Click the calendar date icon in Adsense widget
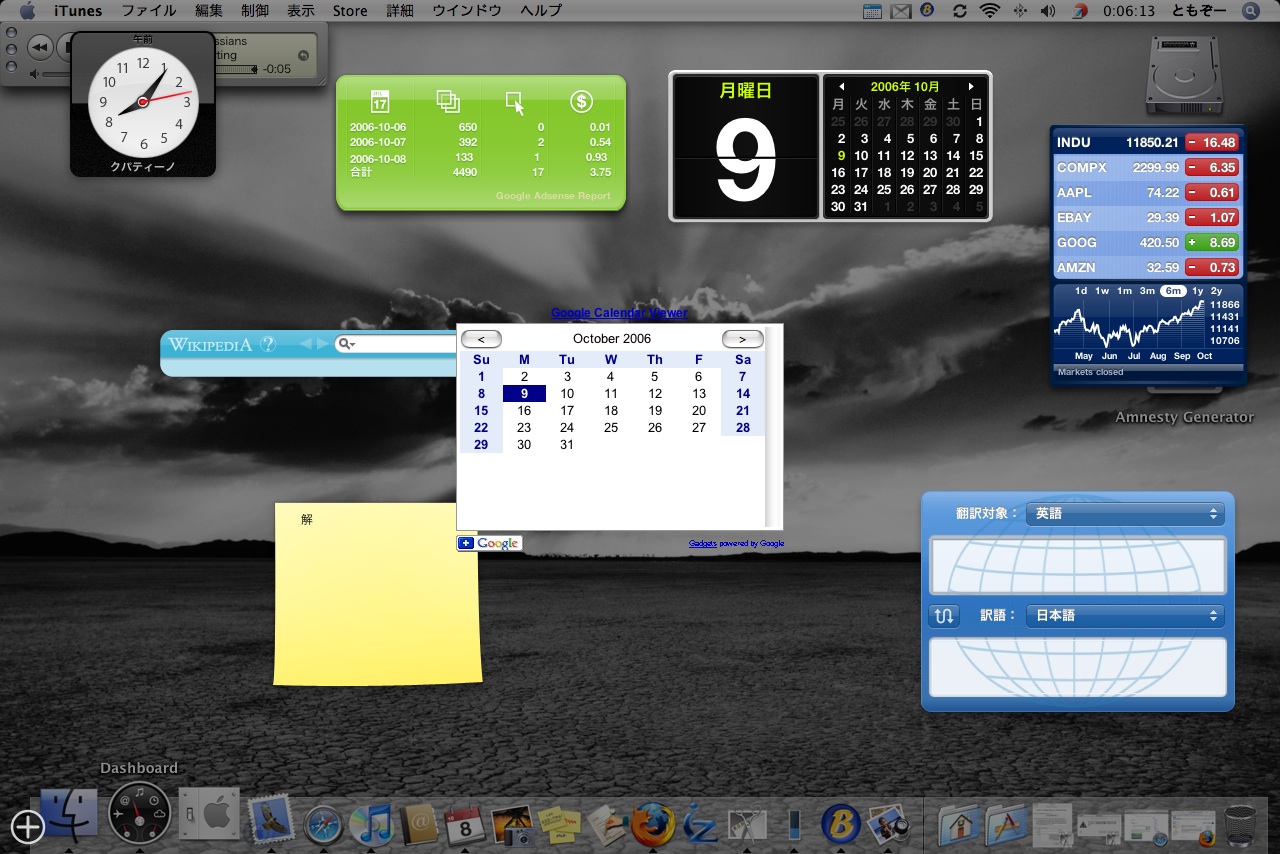Image resolution: width=1280 pixels, height=854 pixels. point(380,101)
